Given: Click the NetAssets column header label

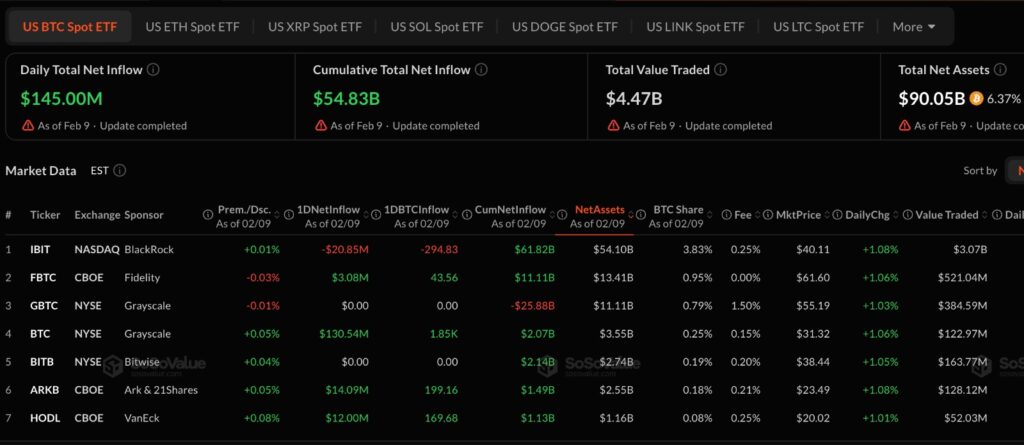Looking at the screenshot, I should click(600, 210).
